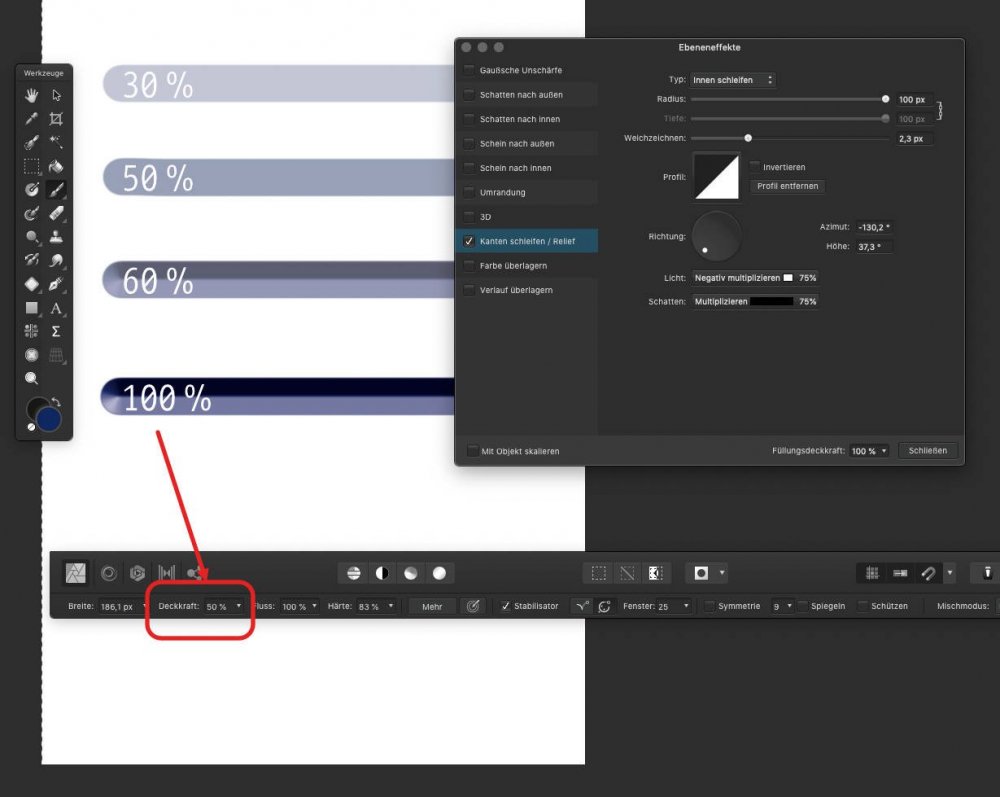Click the Weichzeichnen slider handle

coord(748,138)
